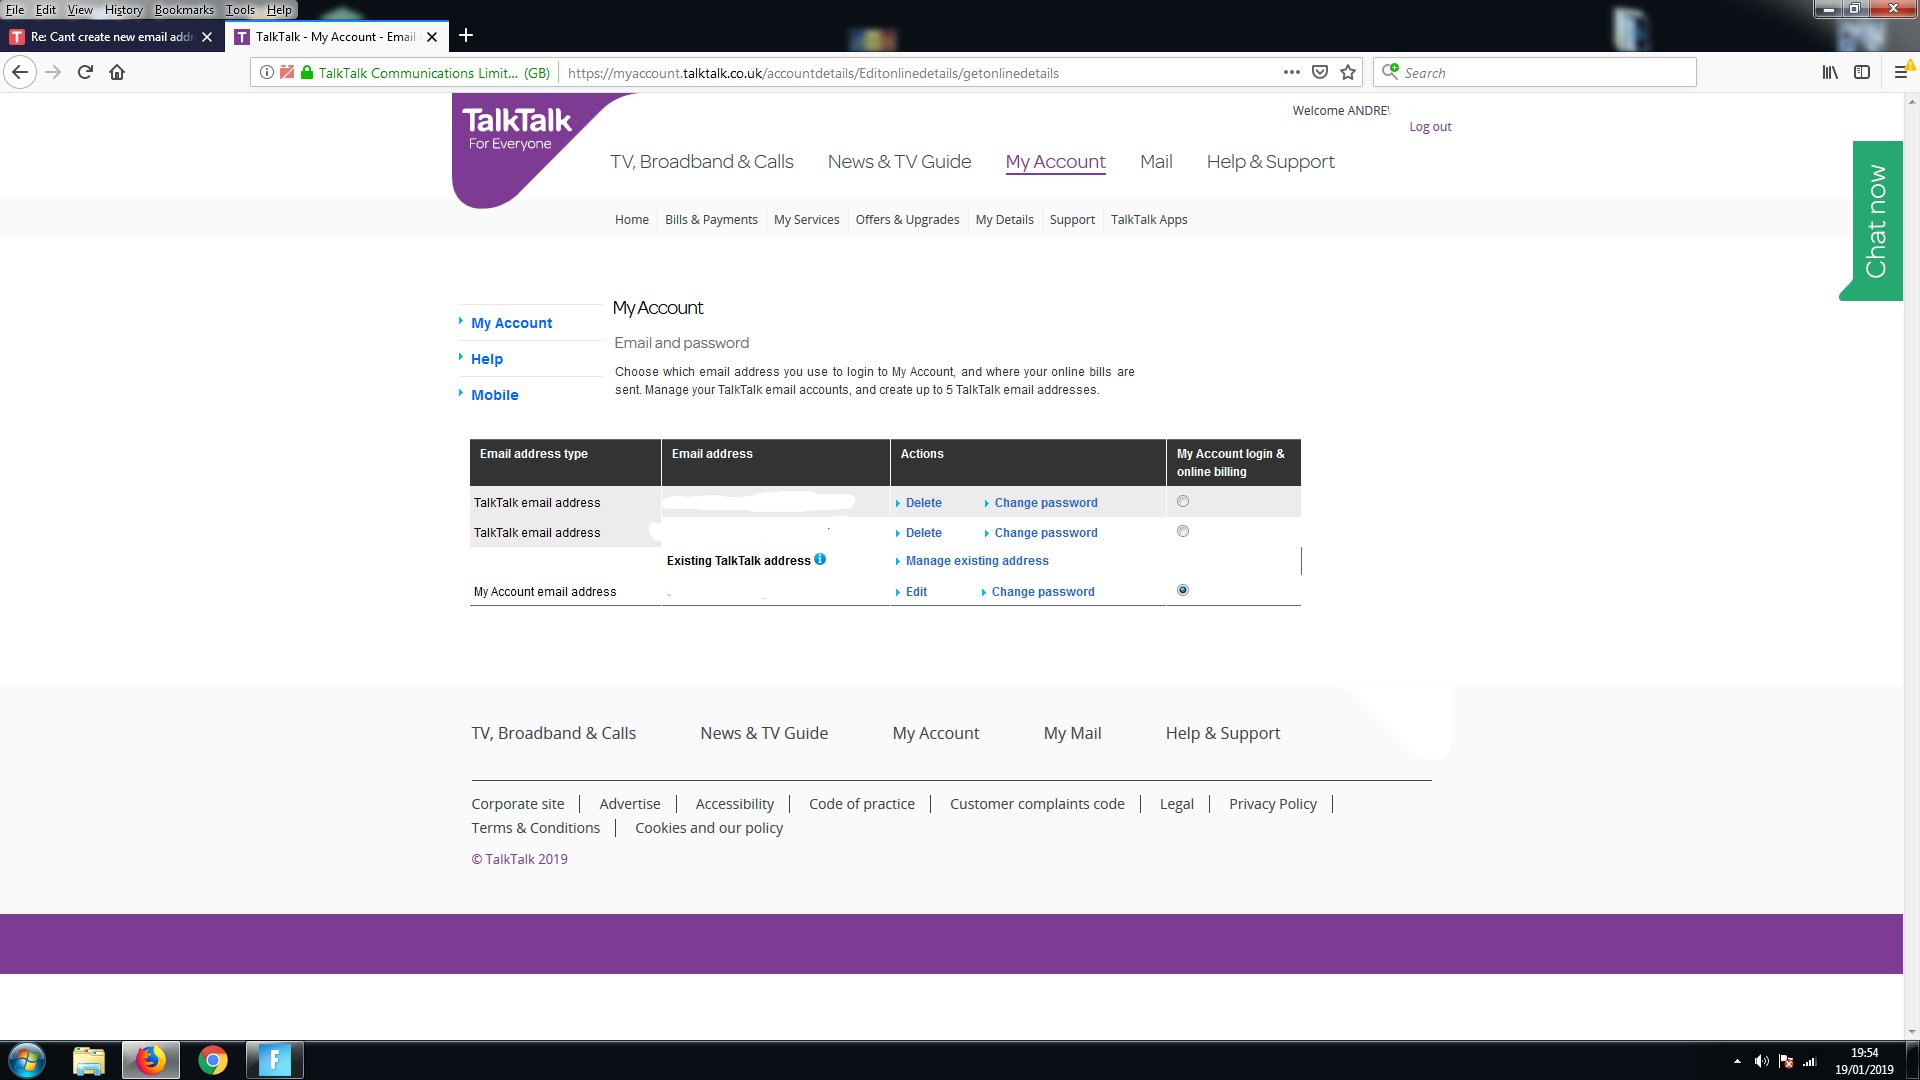Expand the Mobile left sidebar section
Viewport: 1920px width, 1080px height.
point(495,393)
